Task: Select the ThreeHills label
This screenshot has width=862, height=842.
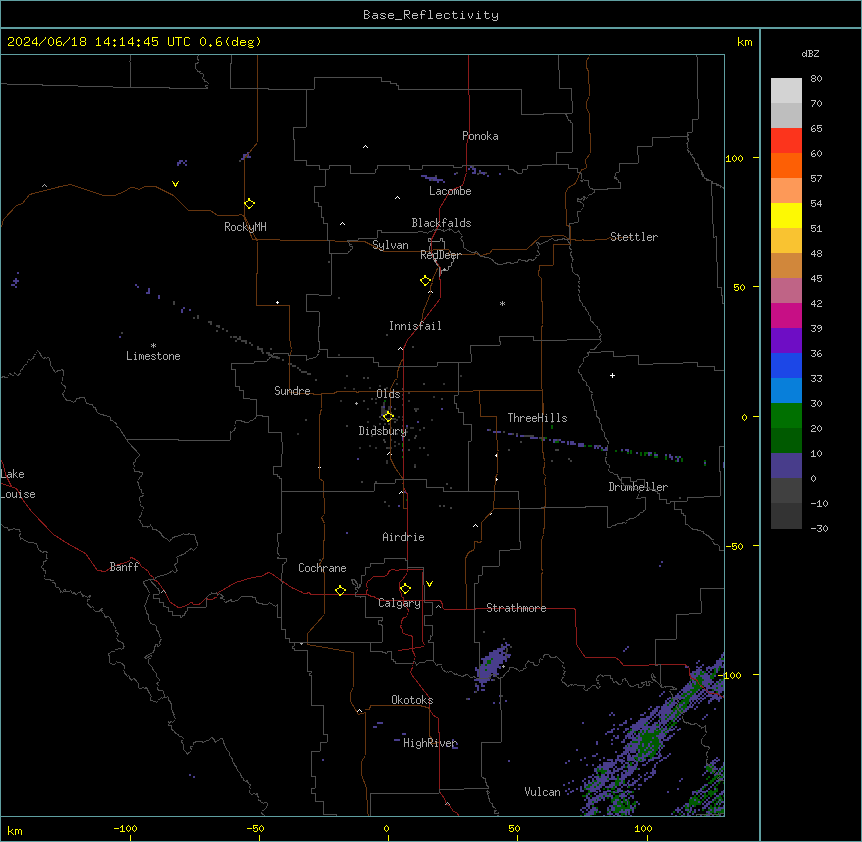Action: coord(537,418)
